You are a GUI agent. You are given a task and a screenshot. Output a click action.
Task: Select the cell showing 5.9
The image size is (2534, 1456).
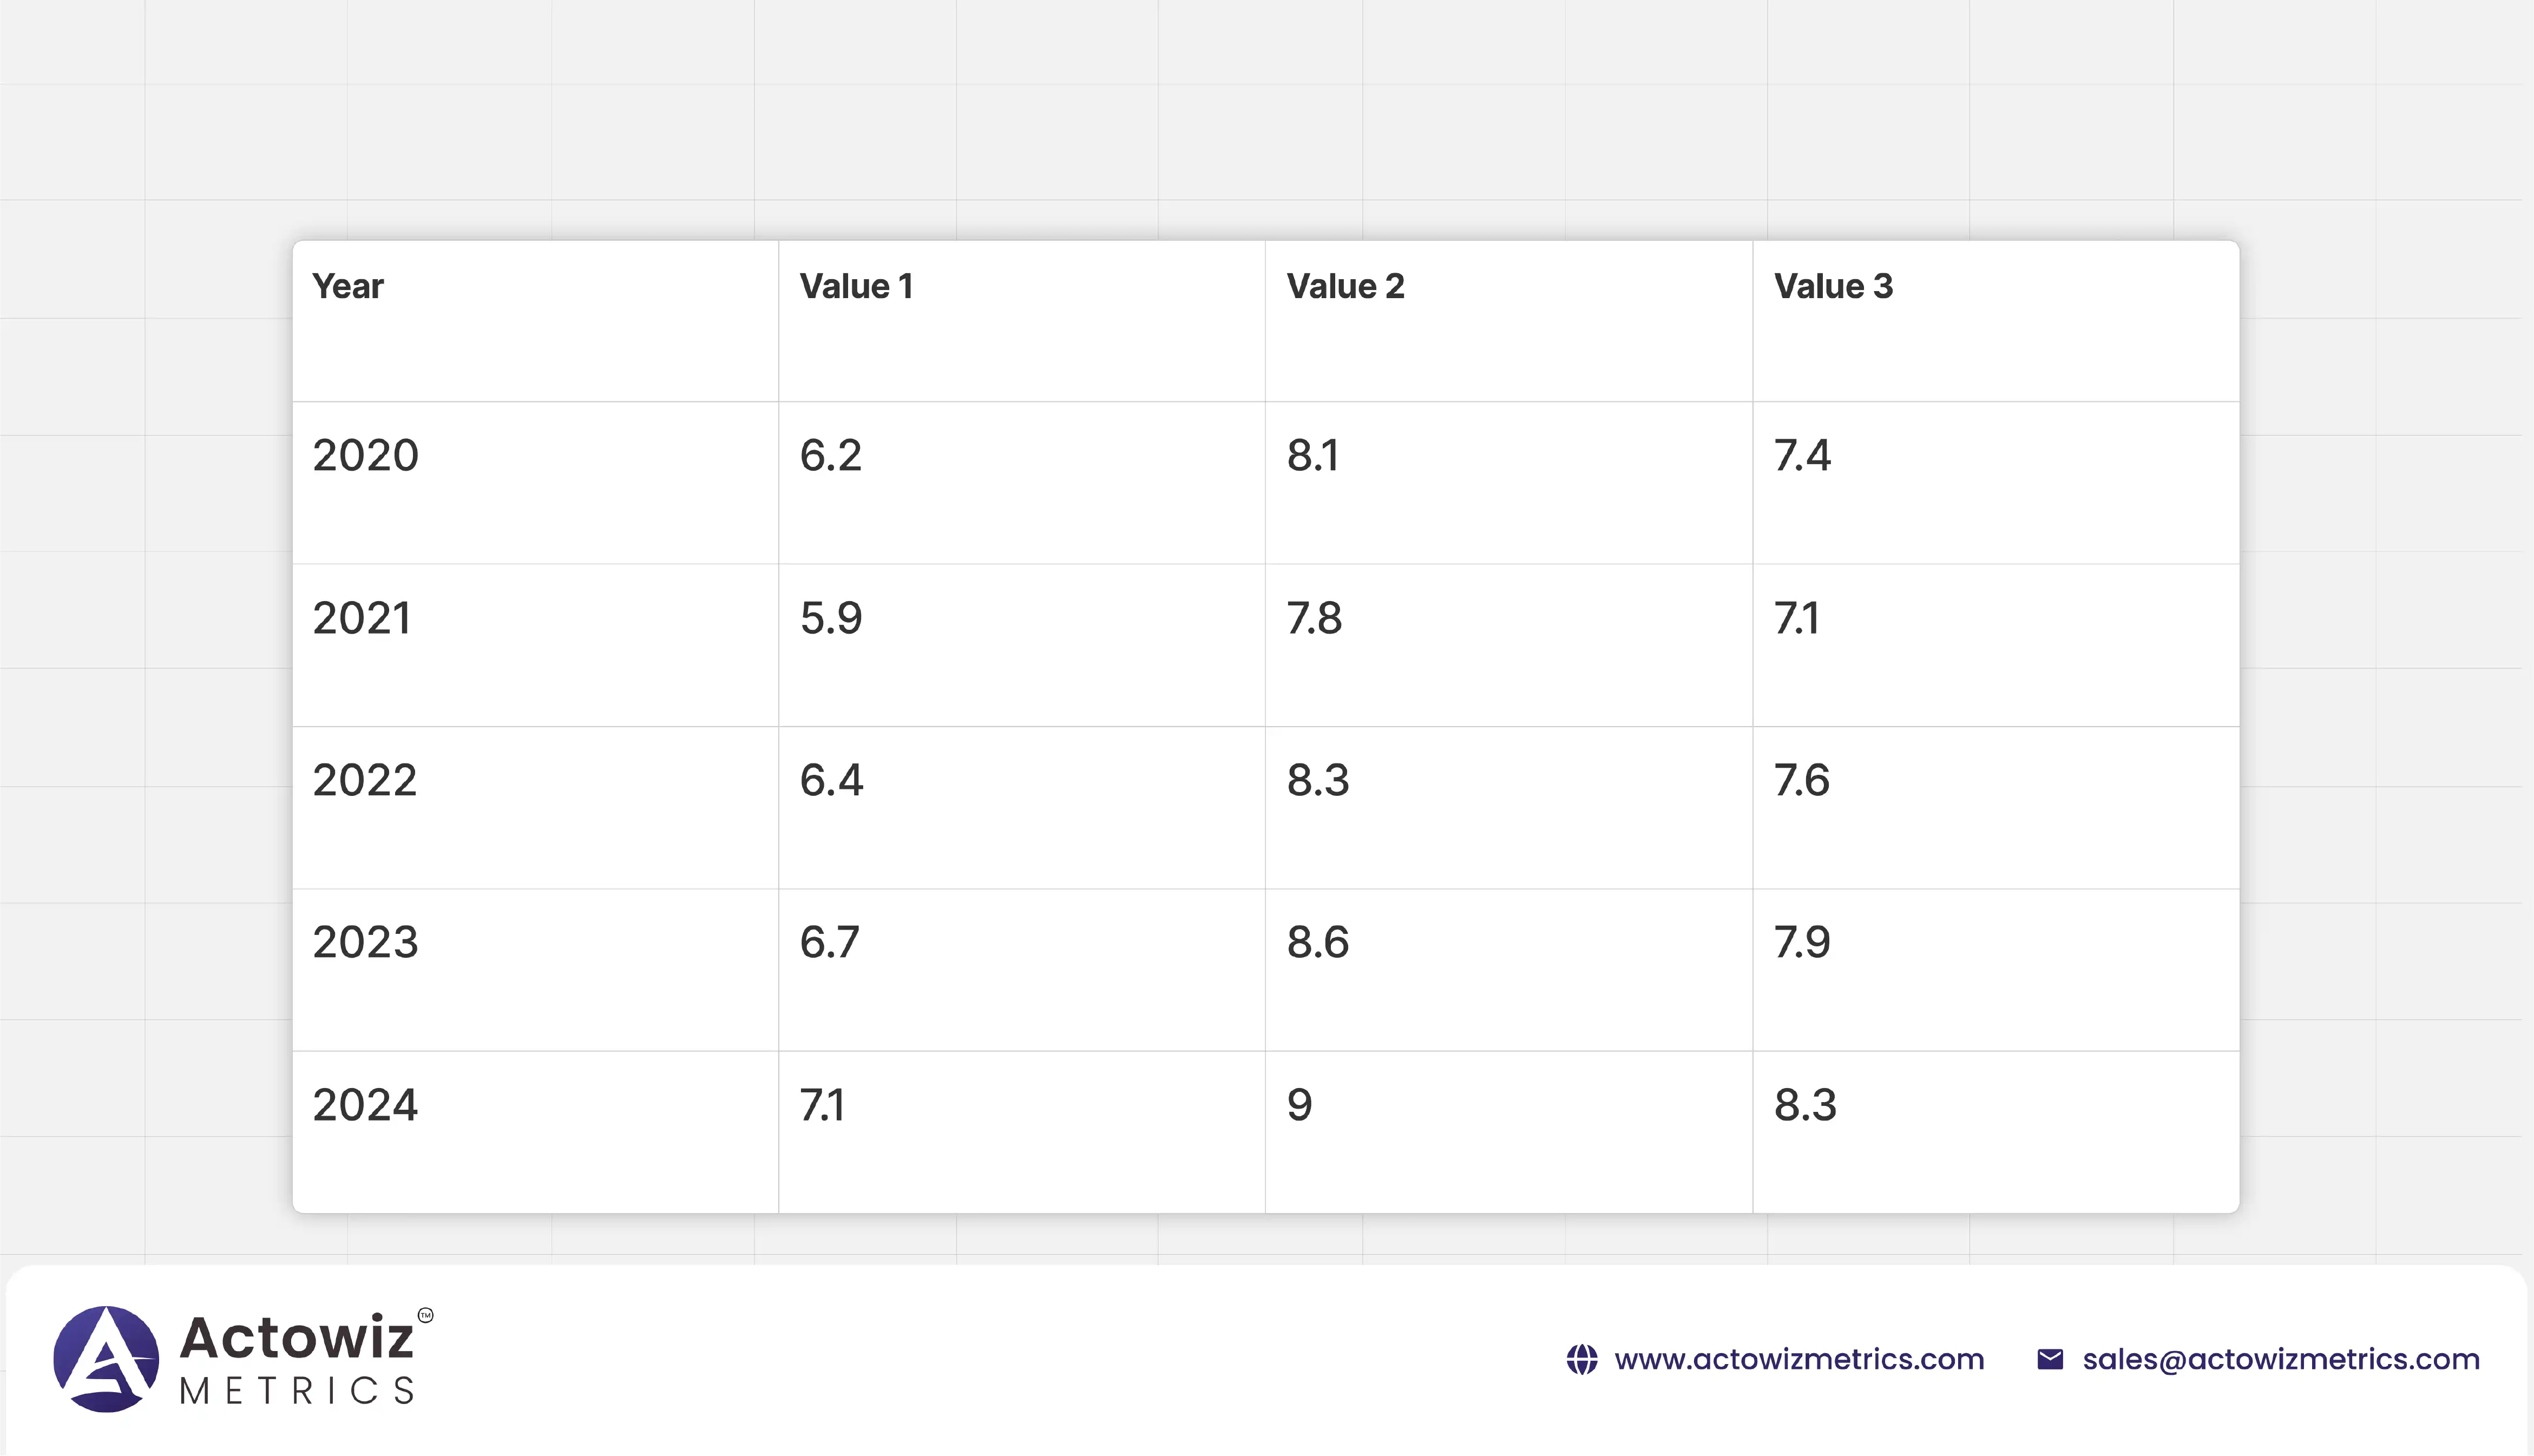[x=830, y=619]
